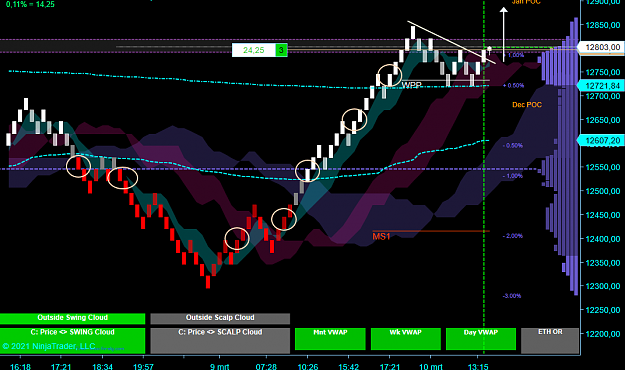Click the Outside Scalp Cloud indicator button
625x370 pixels.
[220, 318]
